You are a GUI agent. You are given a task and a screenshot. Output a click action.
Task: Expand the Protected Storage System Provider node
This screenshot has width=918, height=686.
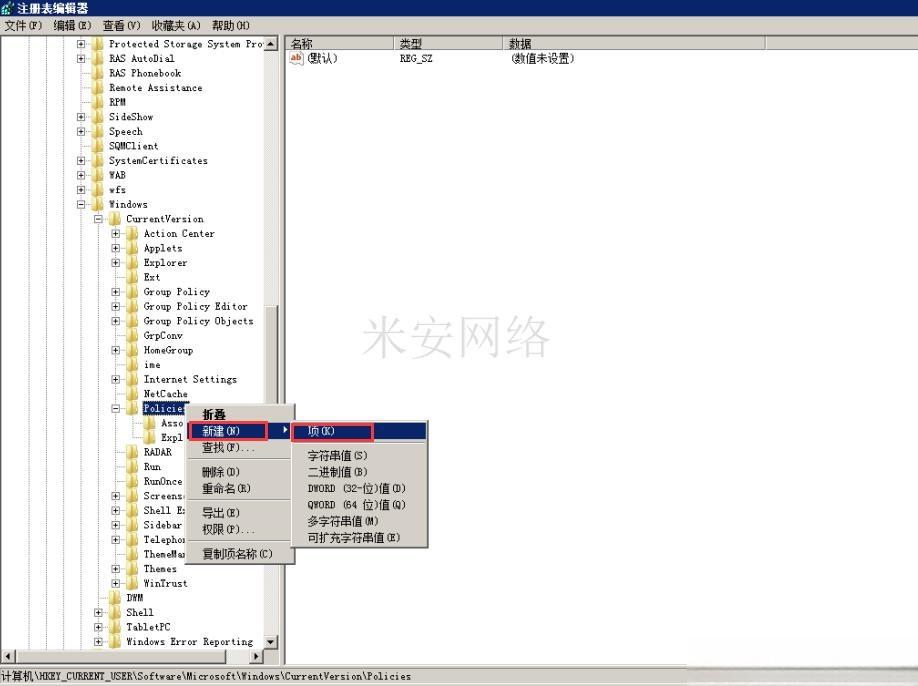click(x=81, y=44)
